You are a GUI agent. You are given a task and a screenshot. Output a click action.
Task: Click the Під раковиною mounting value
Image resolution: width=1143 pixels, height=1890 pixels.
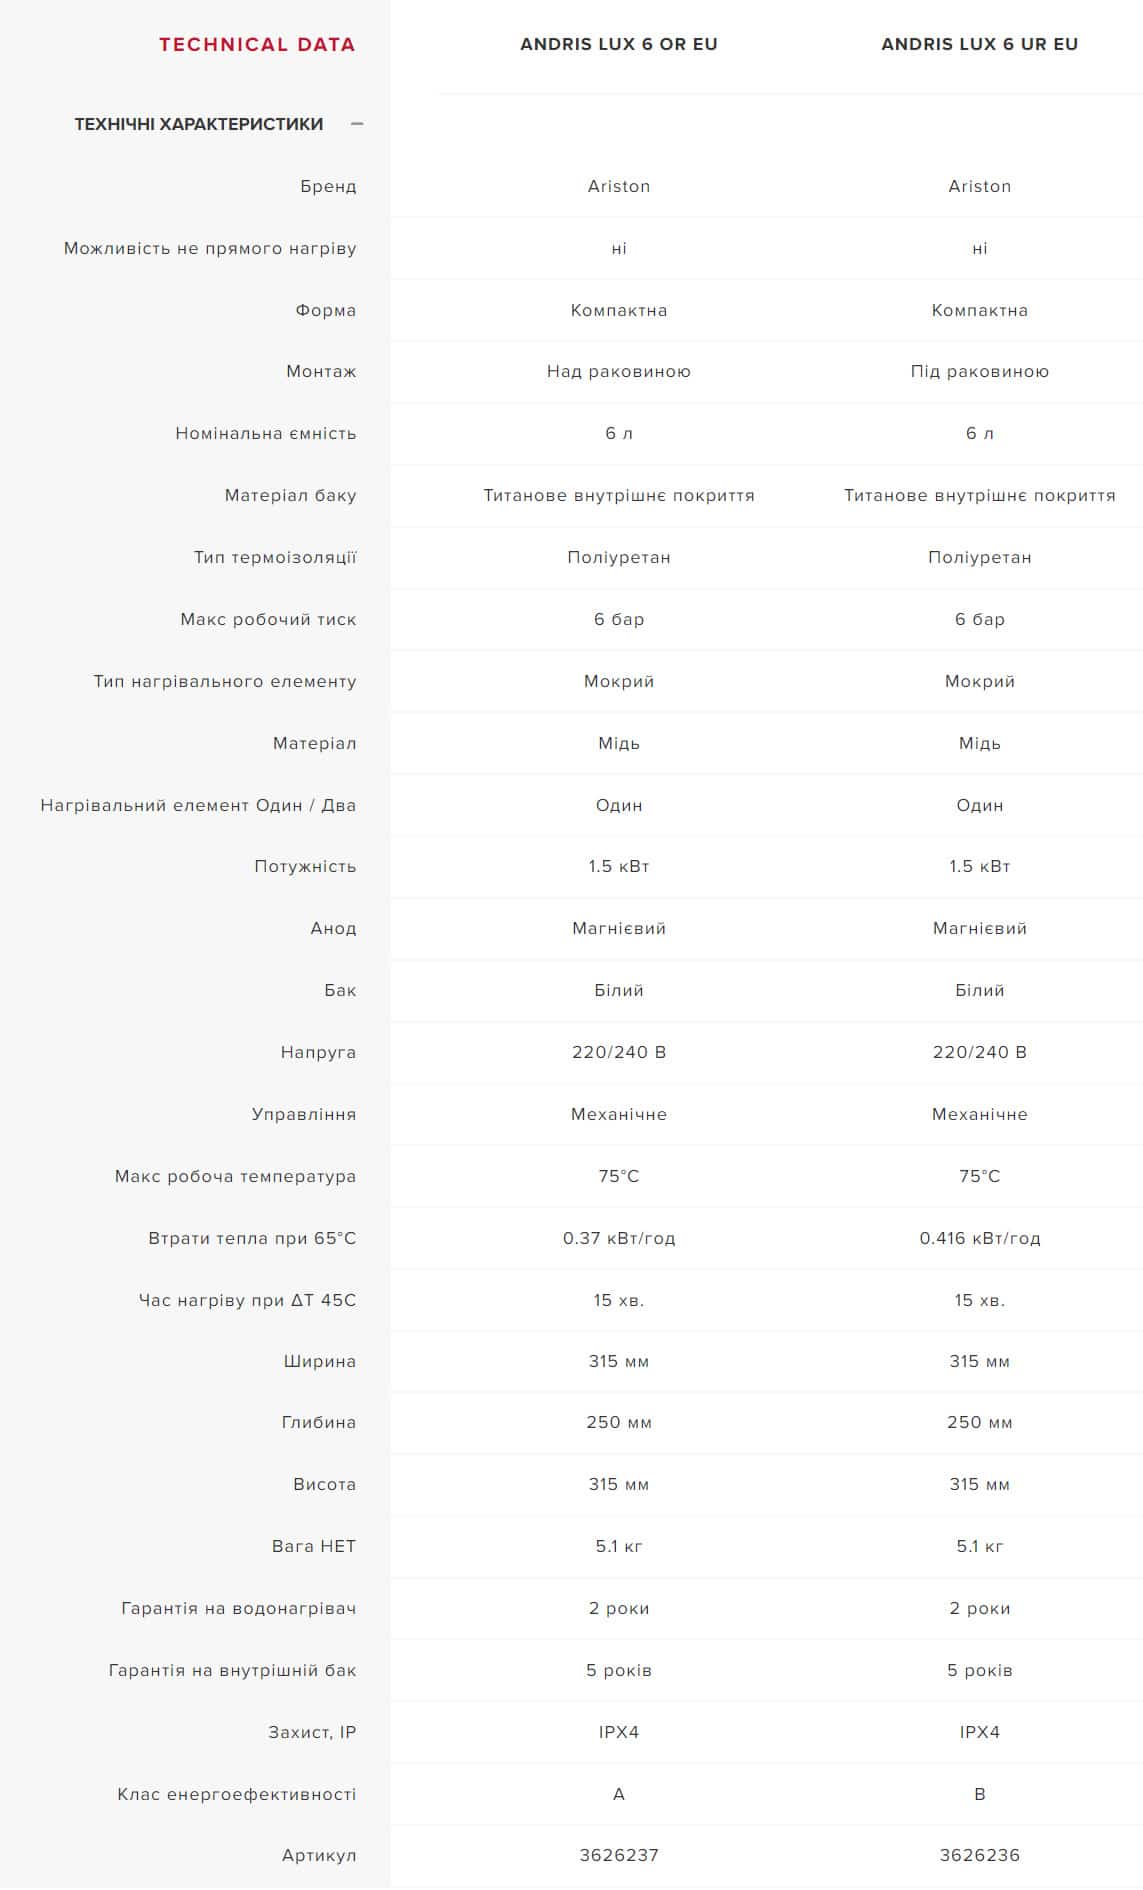[x=979, y=371]
